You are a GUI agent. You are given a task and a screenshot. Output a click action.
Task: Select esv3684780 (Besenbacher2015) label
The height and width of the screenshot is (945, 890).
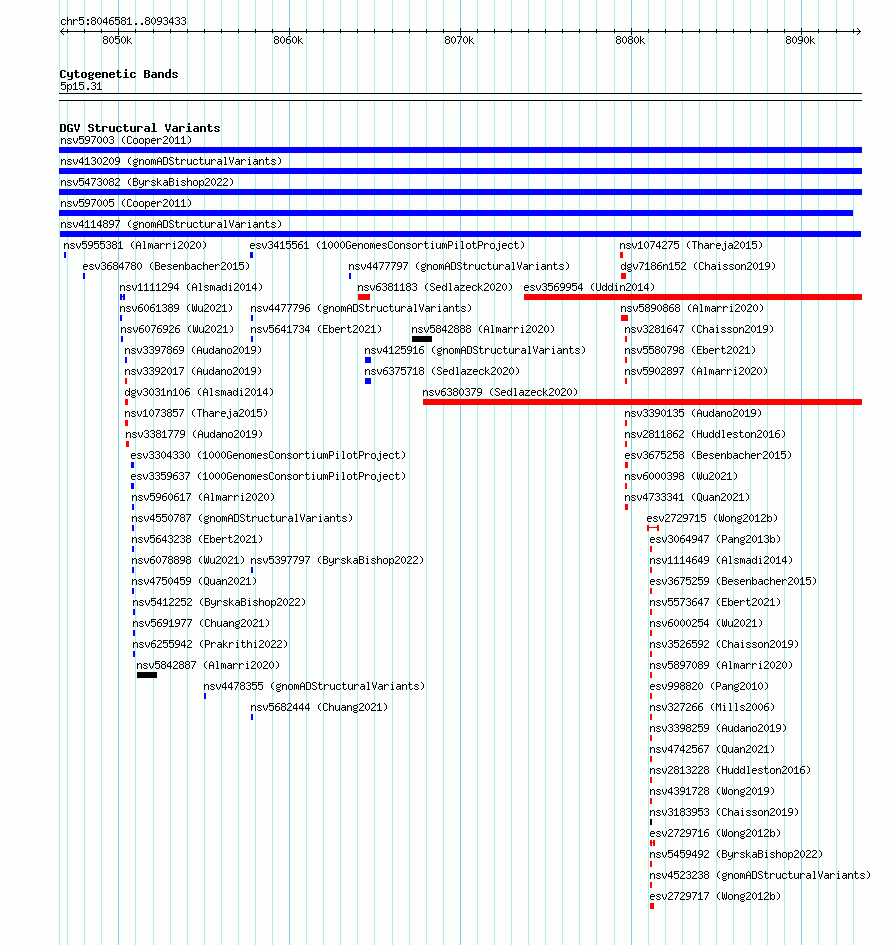(166, 266)
